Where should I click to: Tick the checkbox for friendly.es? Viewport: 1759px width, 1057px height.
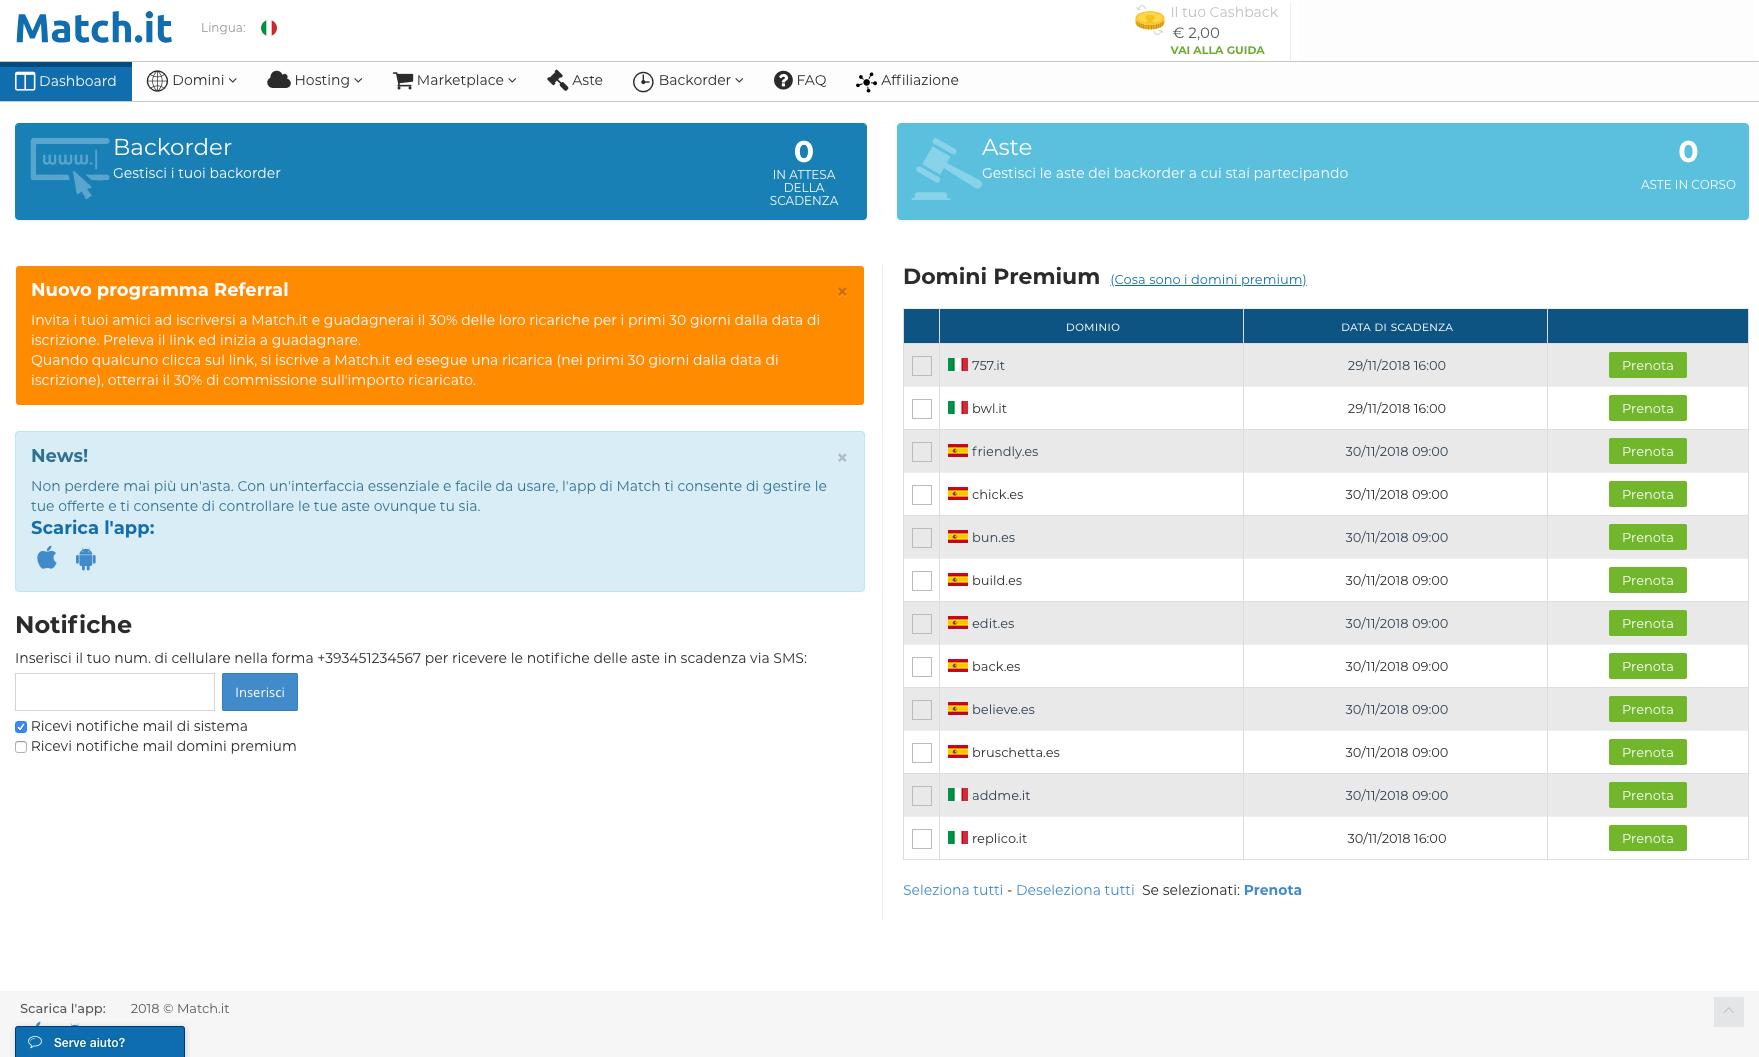tap(922, 452)
